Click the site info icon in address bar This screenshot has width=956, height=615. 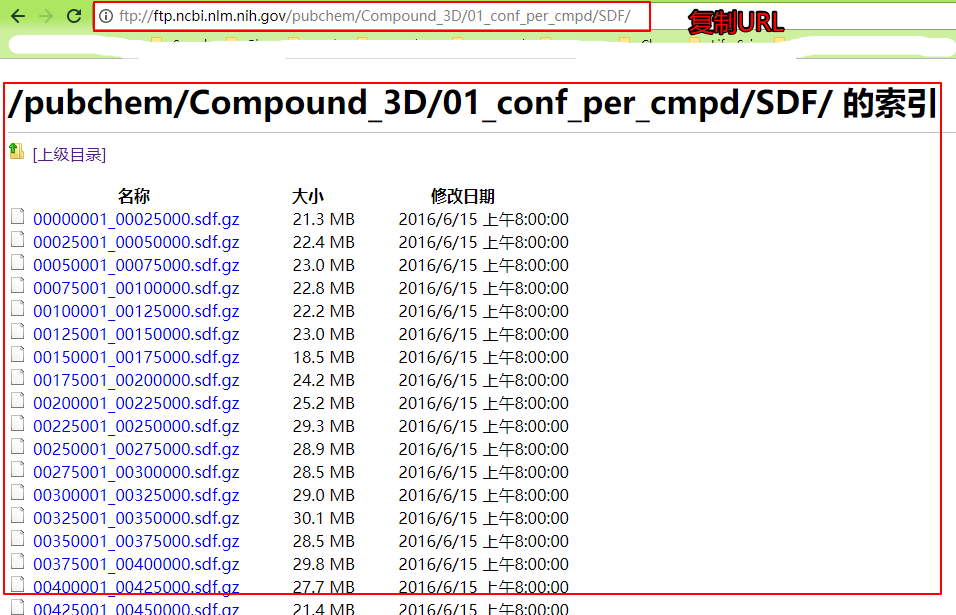(x=106, y=16)
